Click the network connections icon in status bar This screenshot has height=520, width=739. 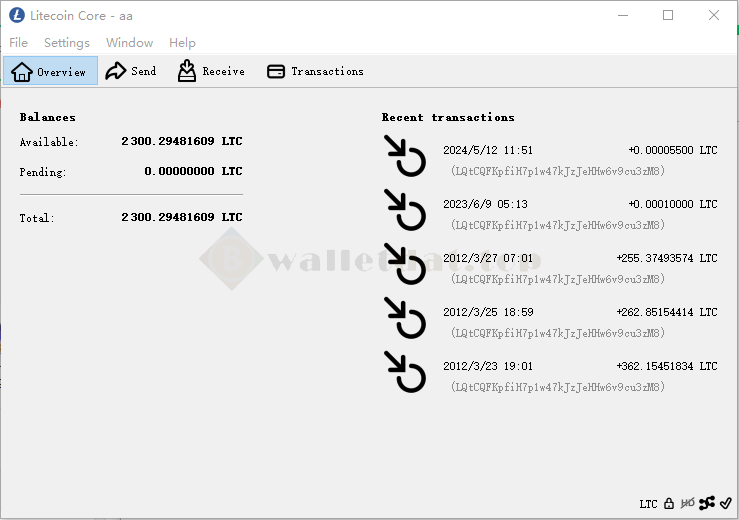tap(707, 503)
